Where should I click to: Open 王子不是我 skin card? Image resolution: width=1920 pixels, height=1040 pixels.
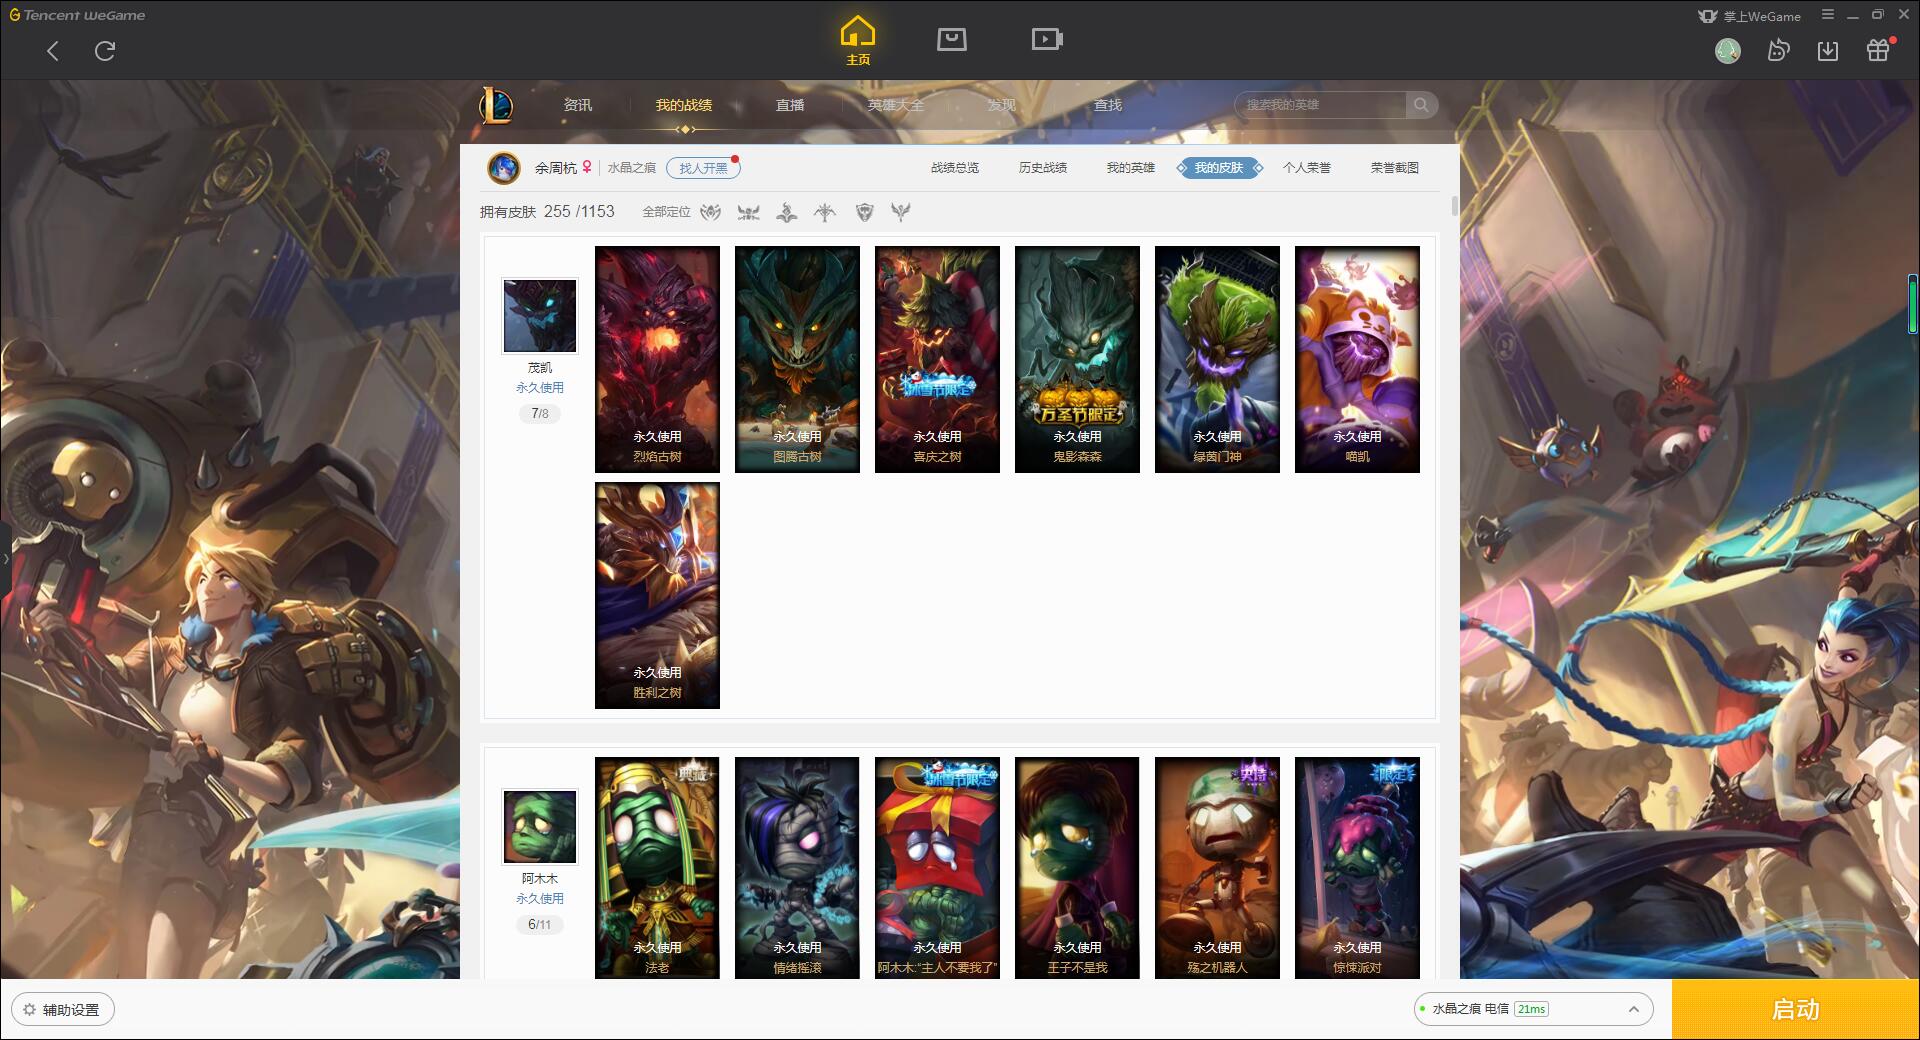[1077, 867]
